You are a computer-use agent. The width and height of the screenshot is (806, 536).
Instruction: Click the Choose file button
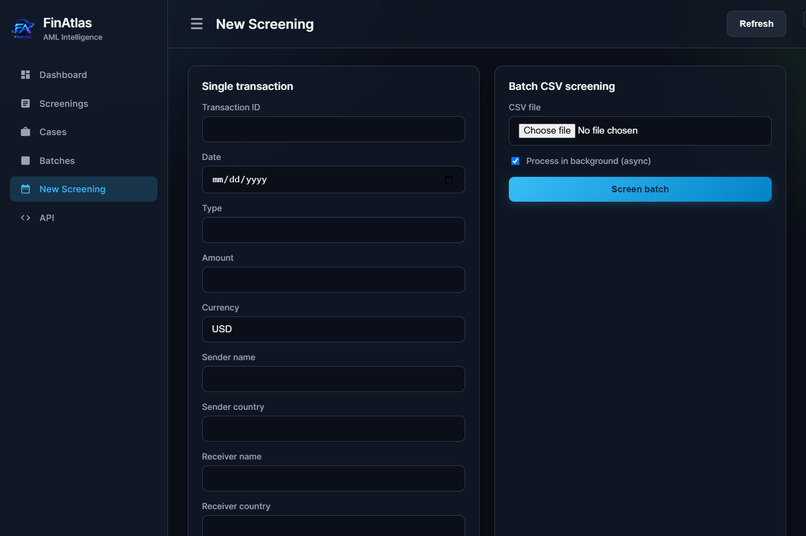point(546,131)
